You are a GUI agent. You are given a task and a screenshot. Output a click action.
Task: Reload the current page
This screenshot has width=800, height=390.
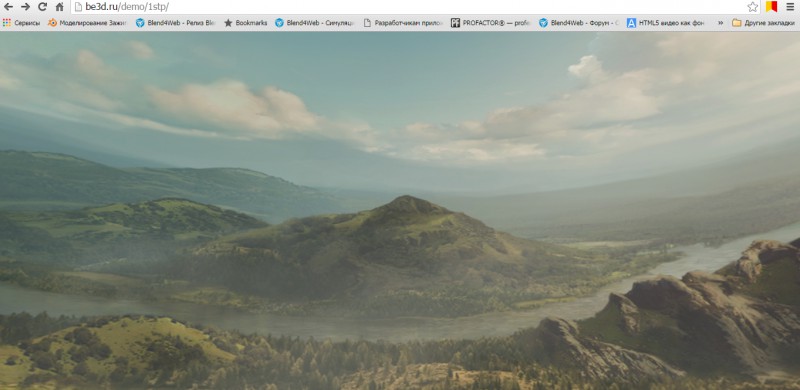43,7
